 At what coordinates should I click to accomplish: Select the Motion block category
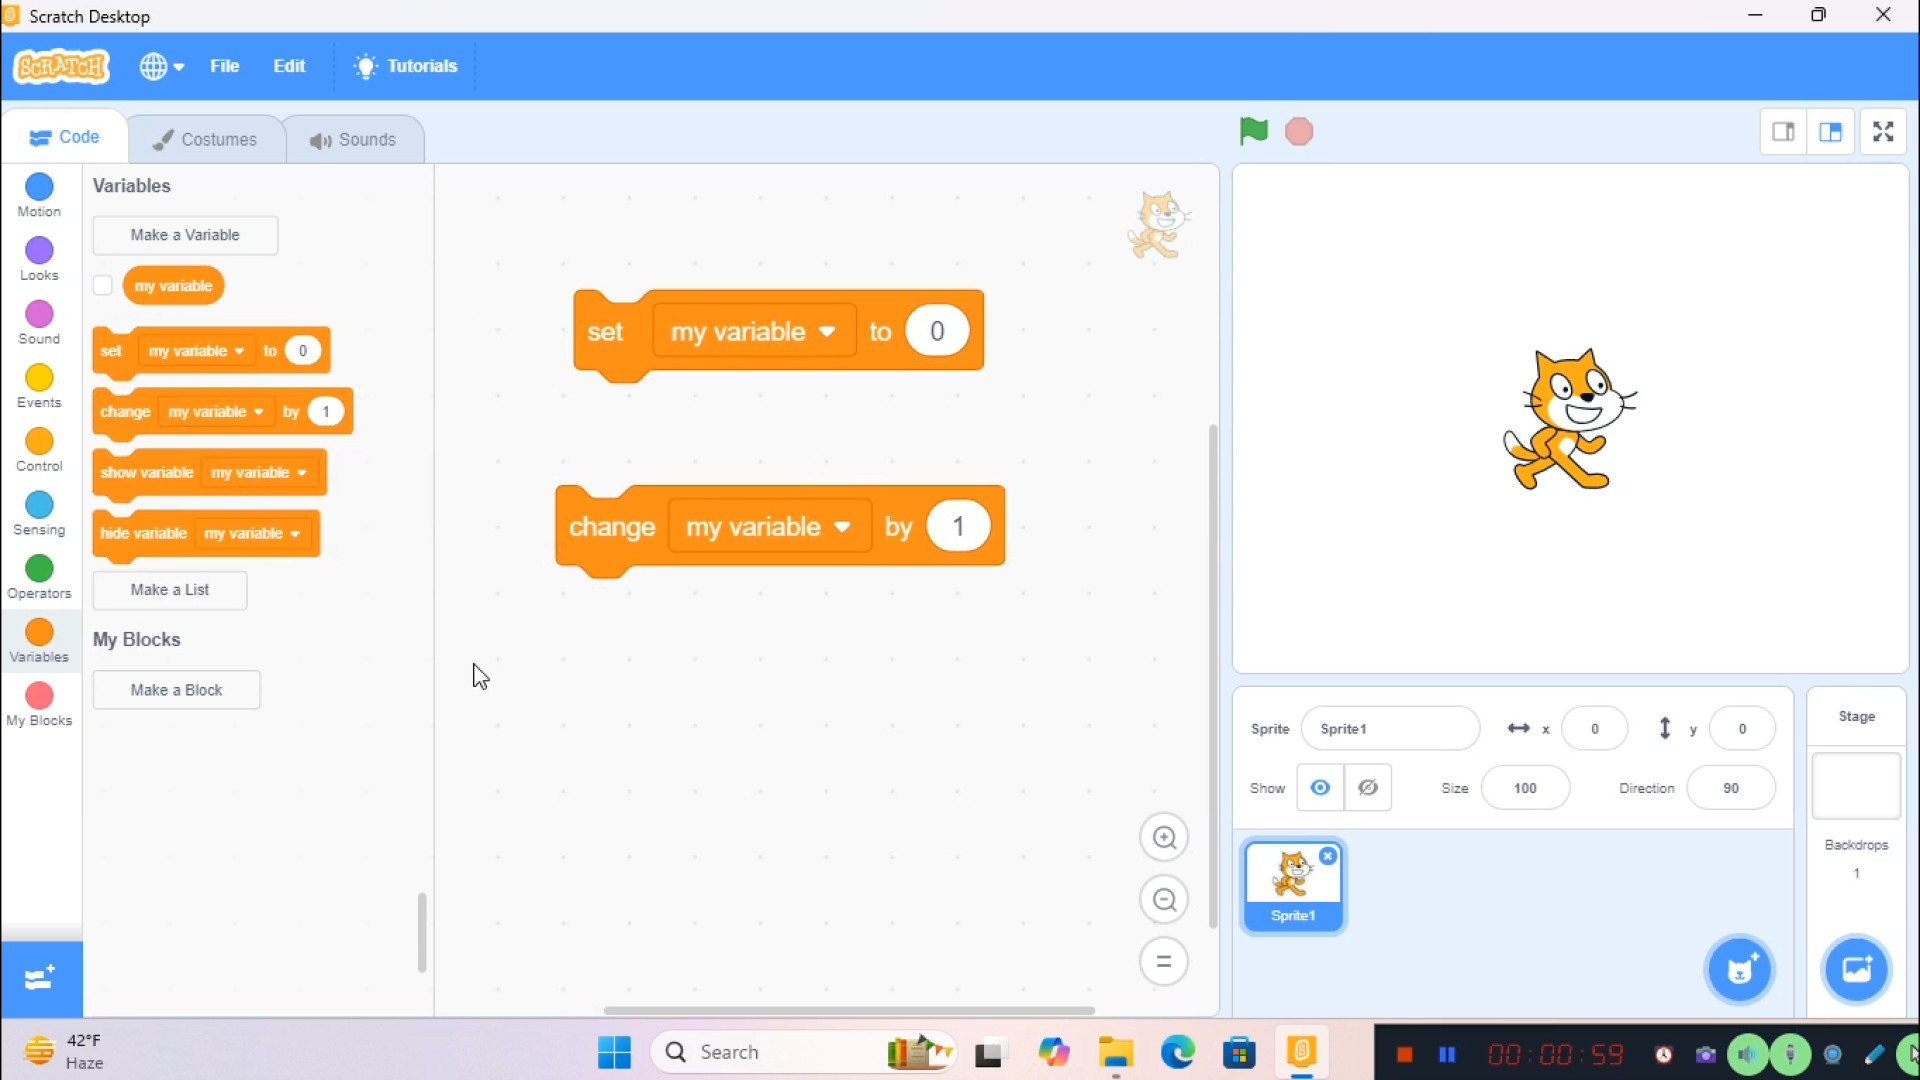pos(39,195)
